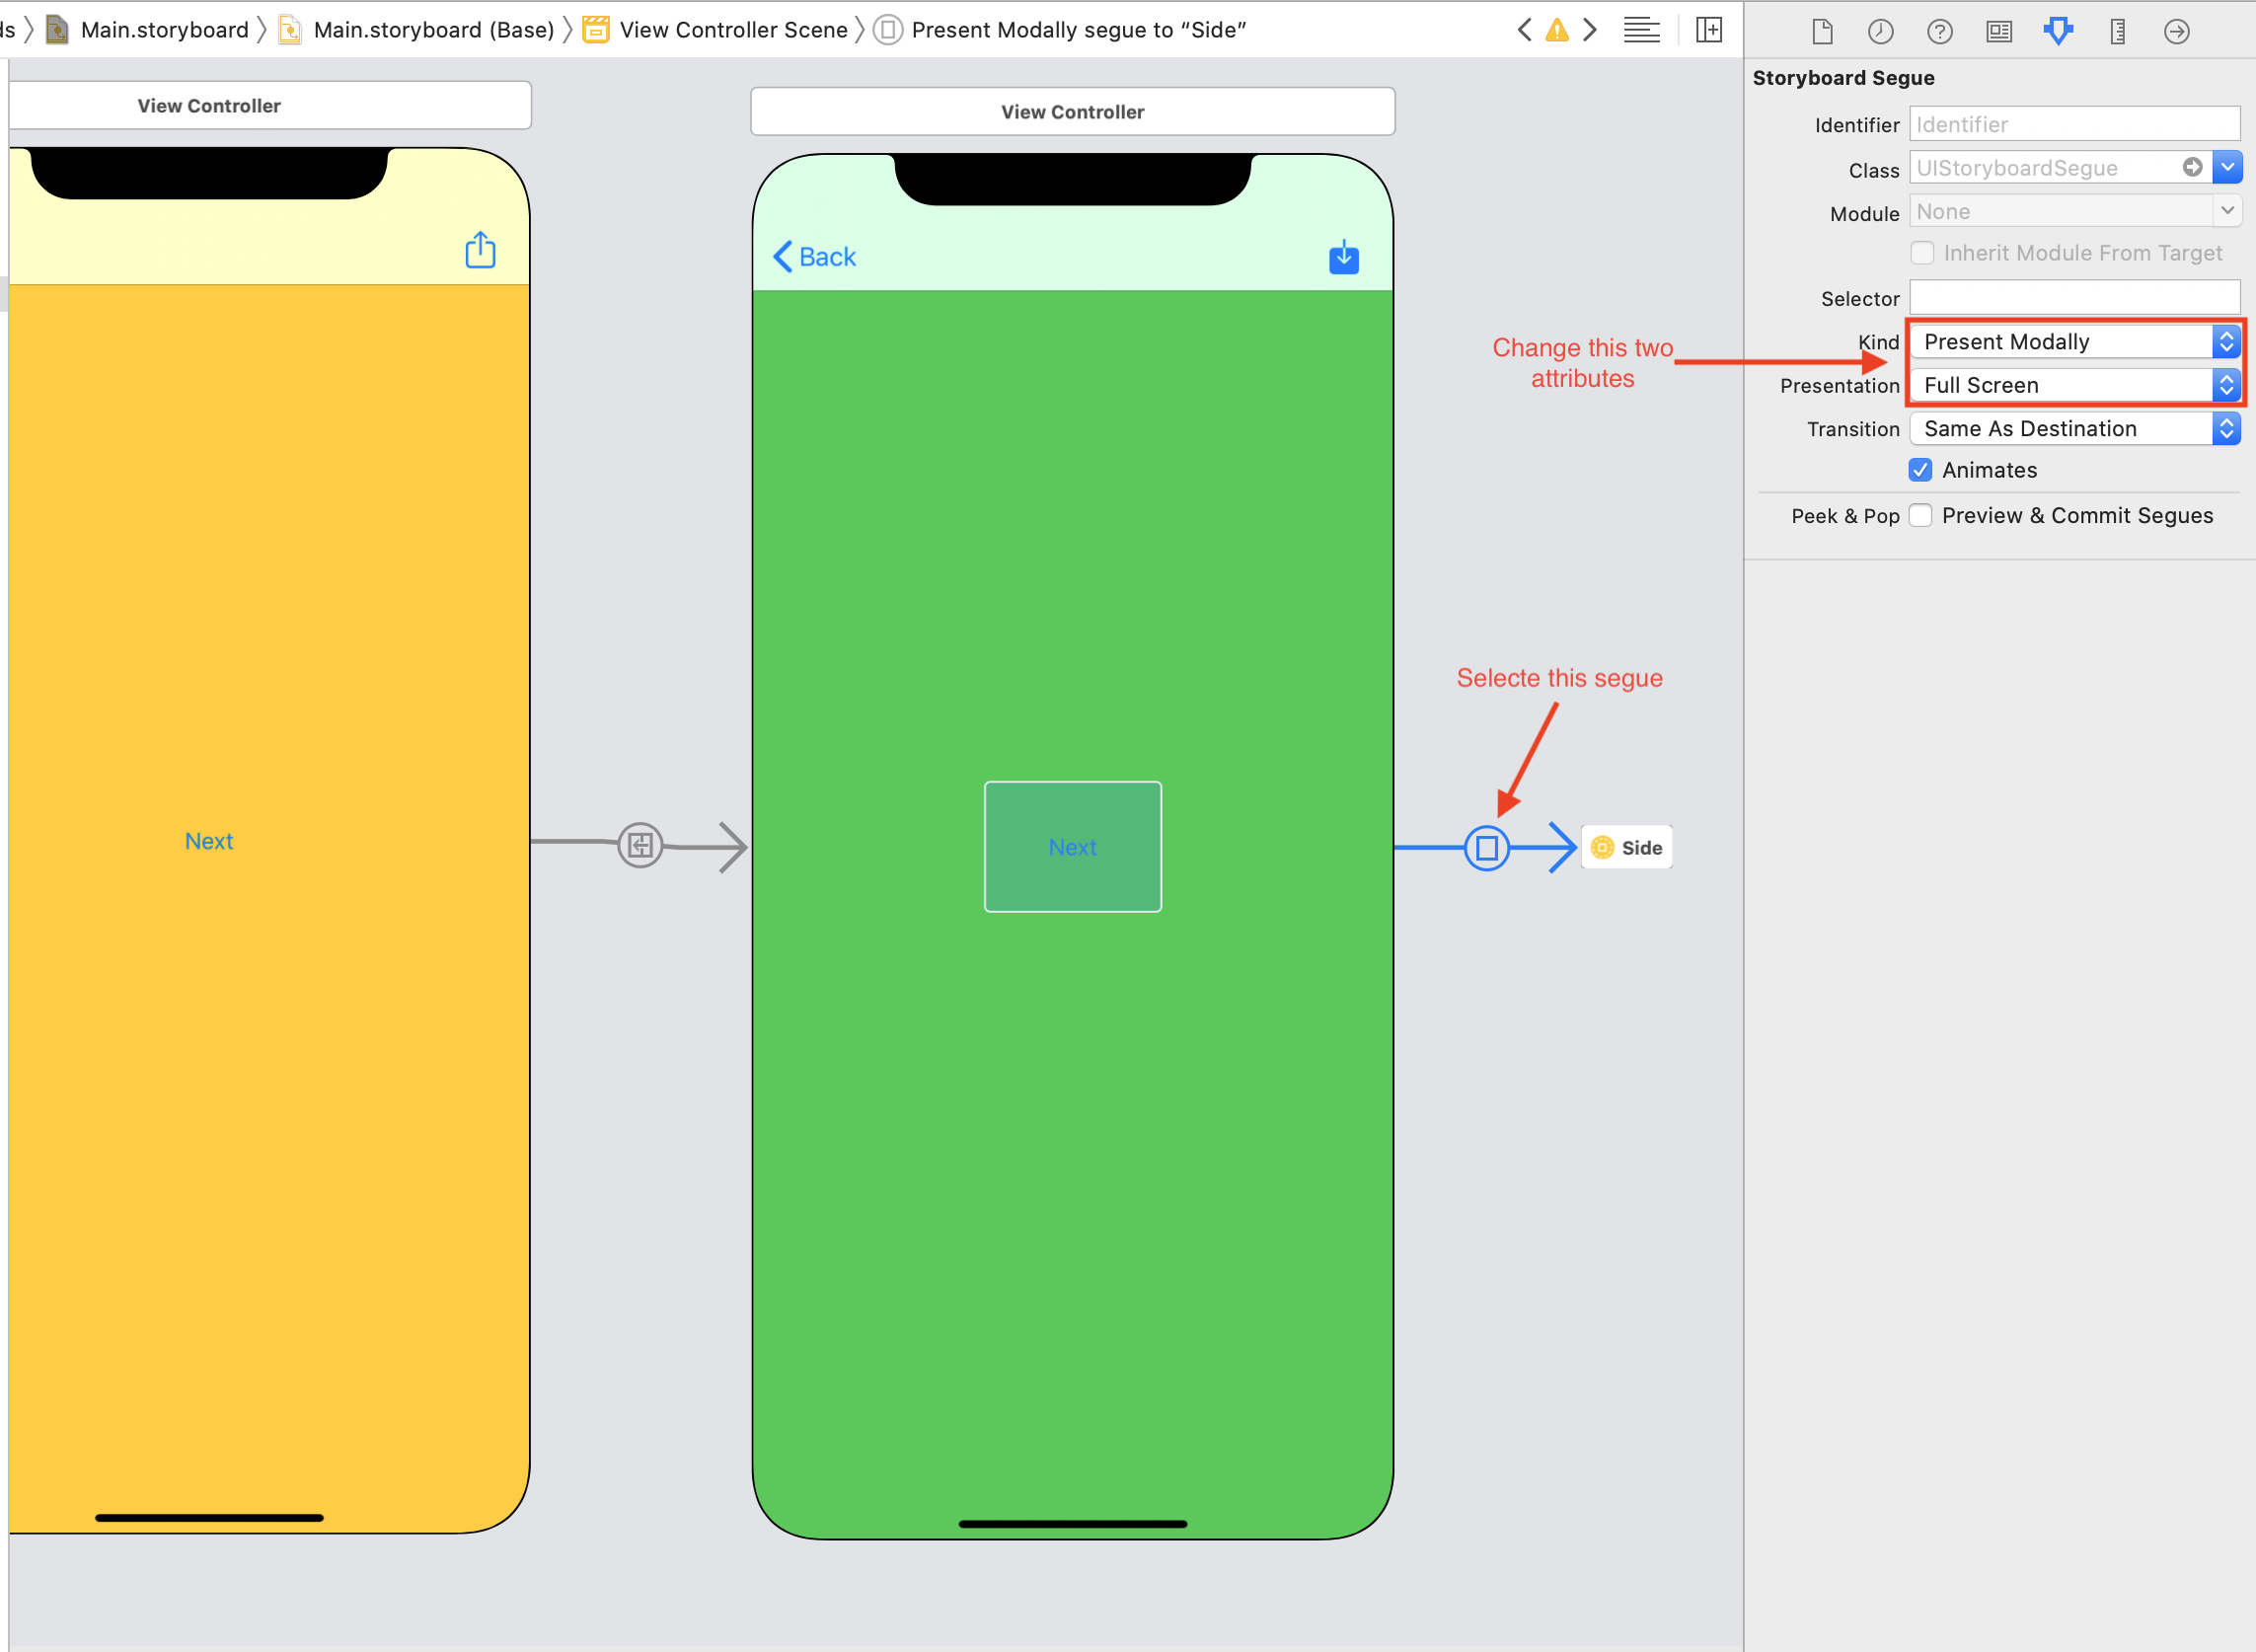This screenshot has height=1652, width=2256.
Task: Click the share/export icon on first view controller
Action: 480,251
